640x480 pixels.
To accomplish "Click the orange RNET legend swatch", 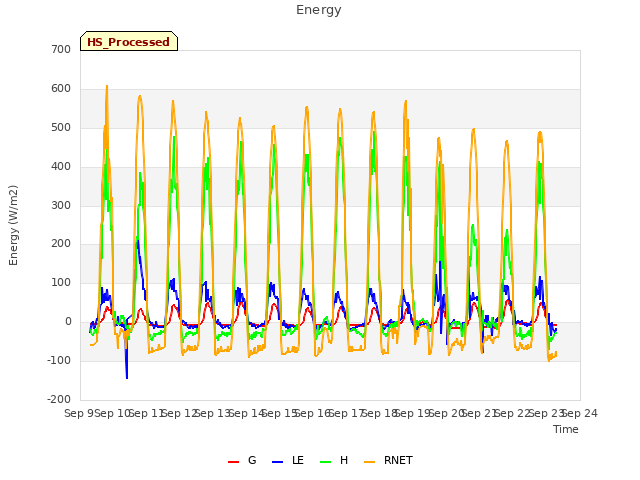I will pos(369,462).
